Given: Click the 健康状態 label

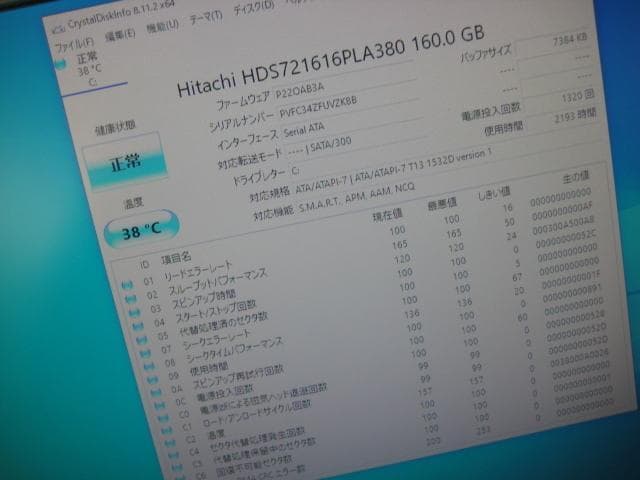Looking at the screenshot, I should (115, 128).
